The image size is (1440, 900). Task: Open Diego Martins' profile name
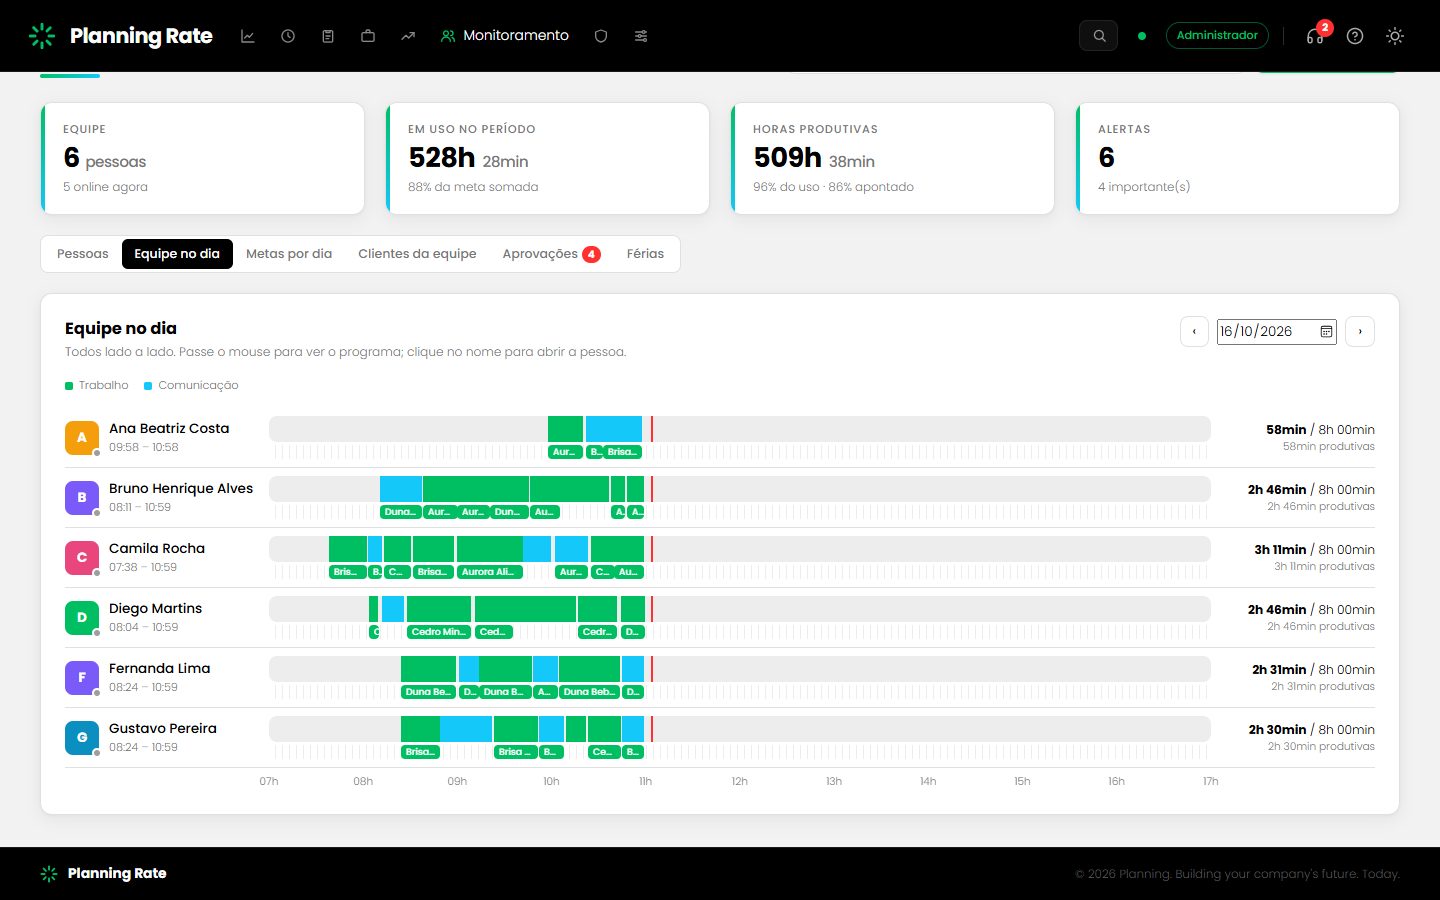[155, 608]
